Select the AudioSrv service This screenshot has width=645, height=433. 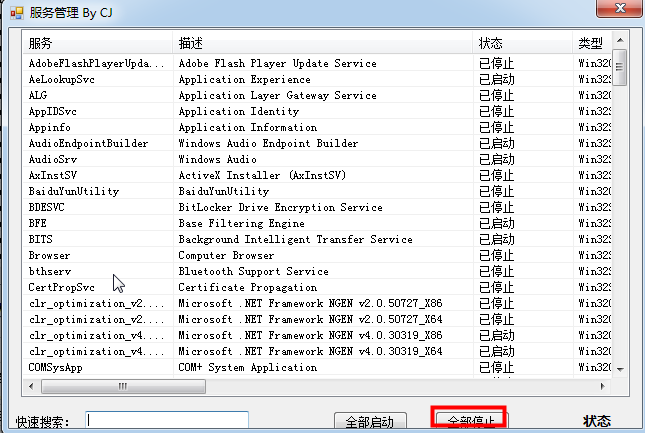[53, 160]
